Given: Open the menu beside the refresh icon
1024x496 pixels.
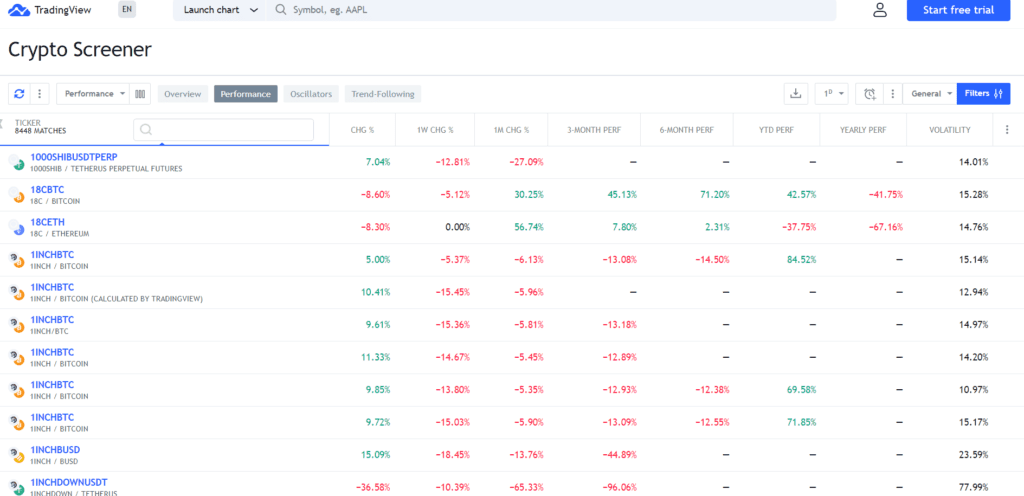Looking at the screenshot, I should (39, 94).
